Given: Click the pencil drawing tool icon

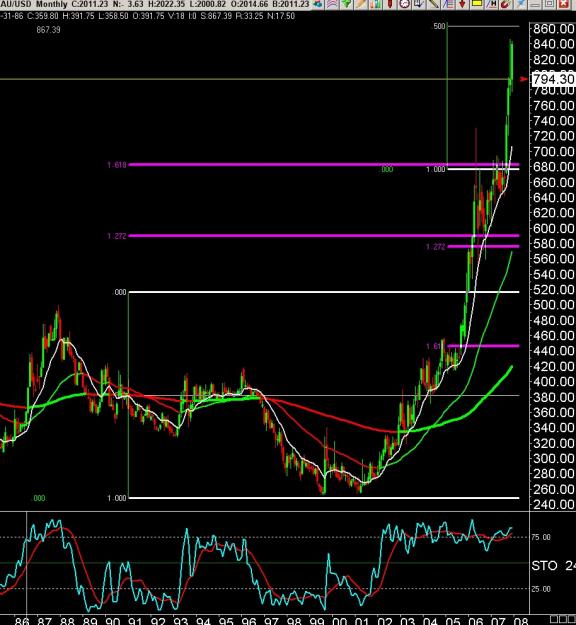Looking at the screenshot, I should [360, 4].
